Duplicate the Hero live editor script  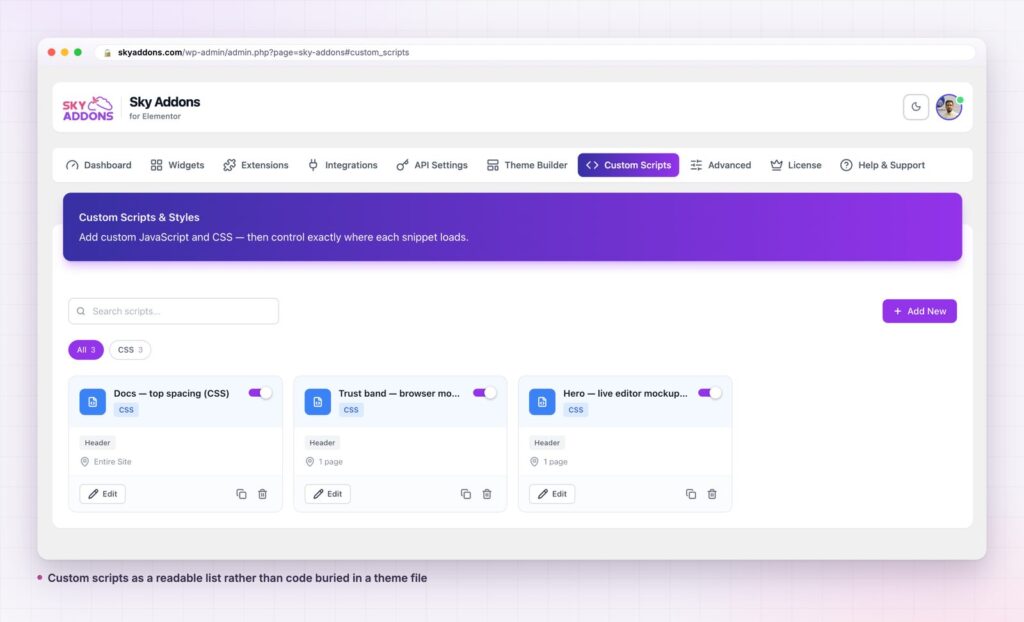(691, 494)
